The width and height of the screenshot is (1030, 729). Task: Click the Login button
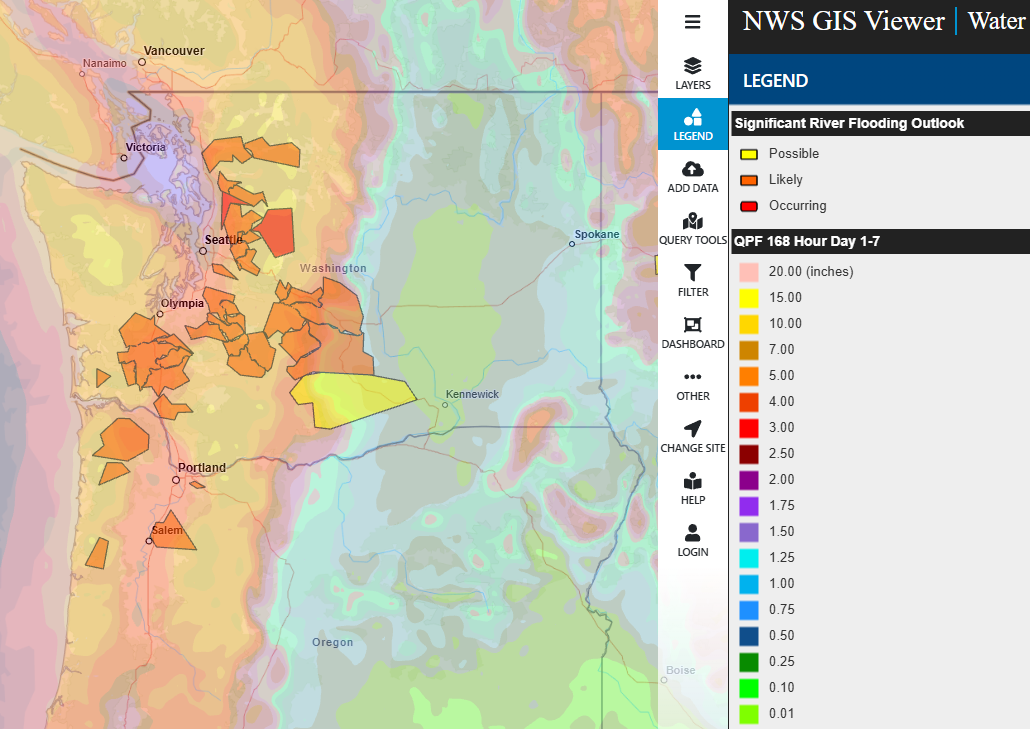click(692, 541)
